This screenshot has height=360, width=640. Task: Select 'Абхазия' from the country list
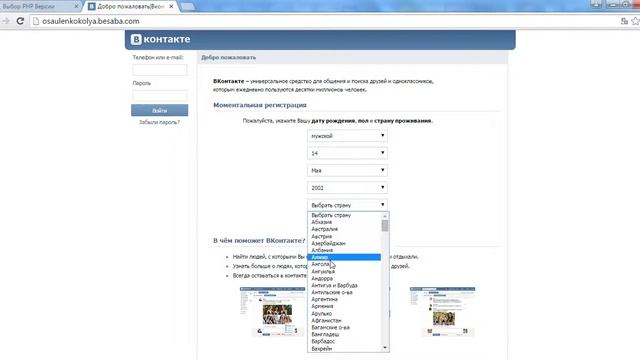click(x=344, y=222)
